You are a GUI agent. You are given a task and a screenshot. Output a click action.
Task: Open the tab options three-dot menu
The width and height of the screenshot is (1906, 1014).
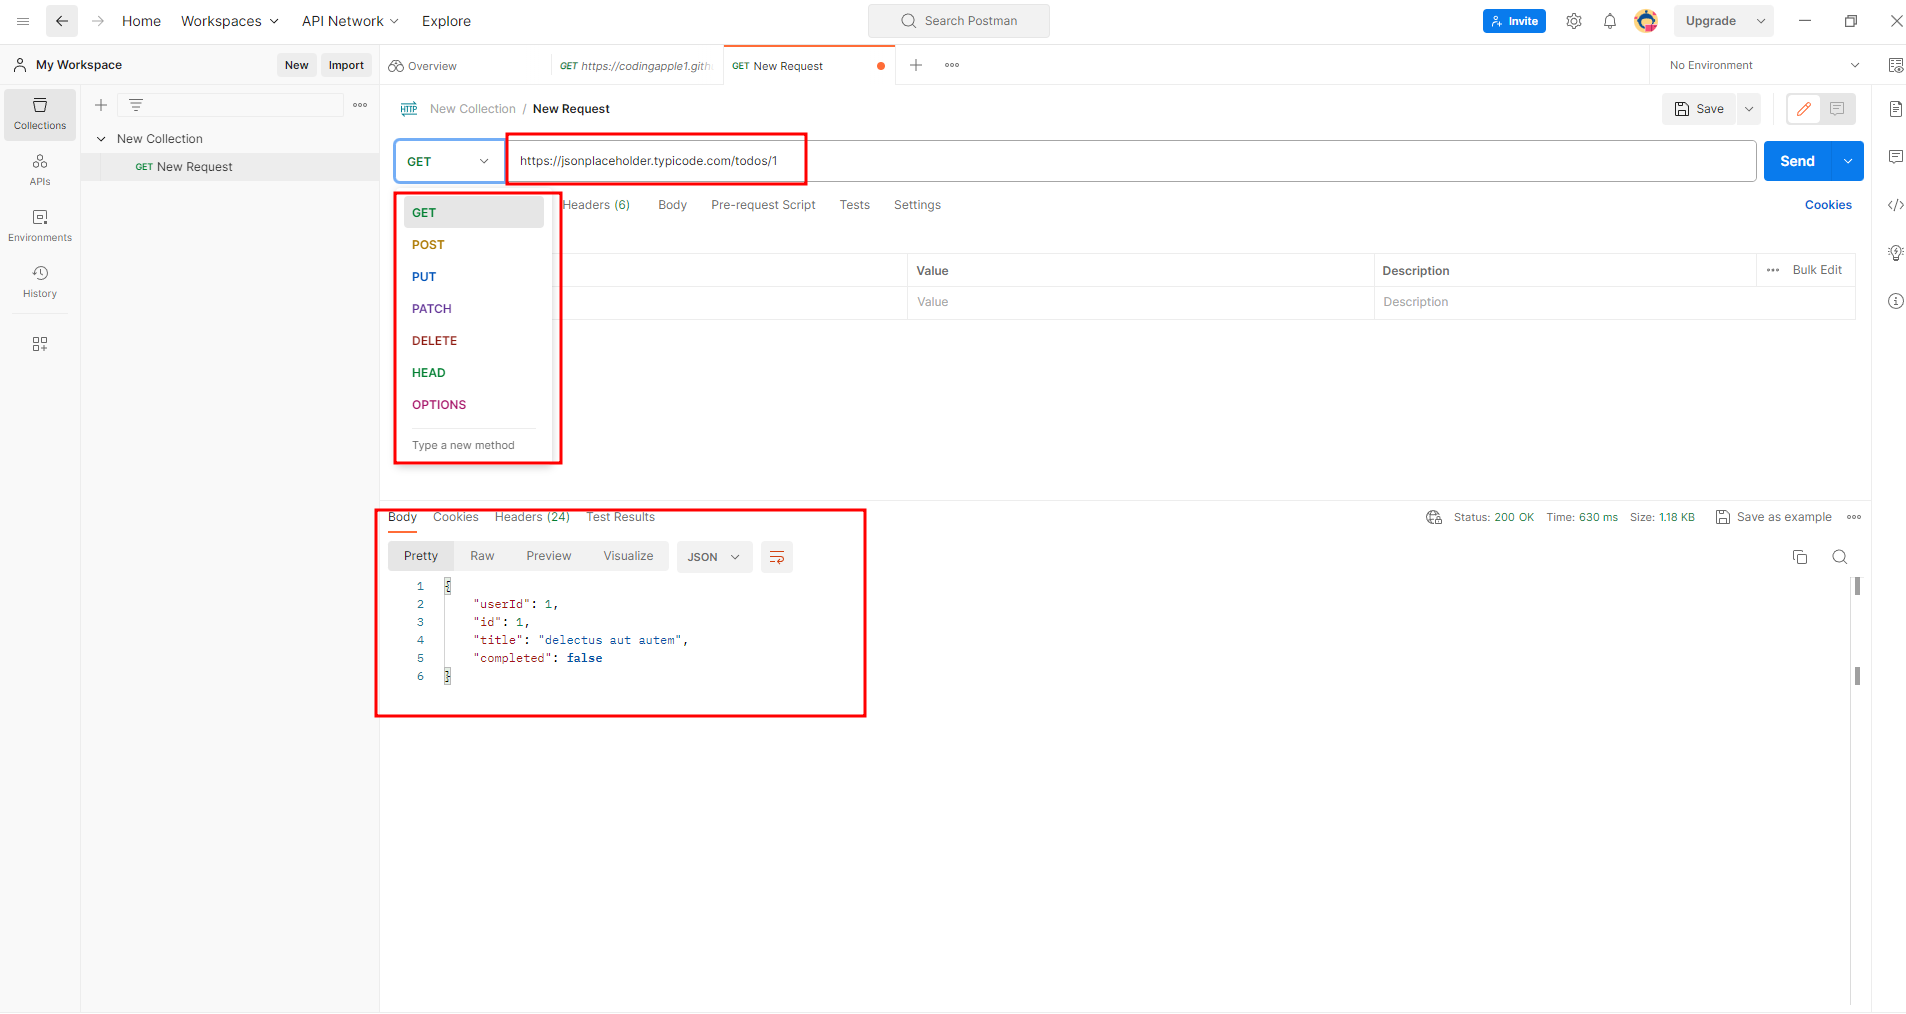pos(952,65)
